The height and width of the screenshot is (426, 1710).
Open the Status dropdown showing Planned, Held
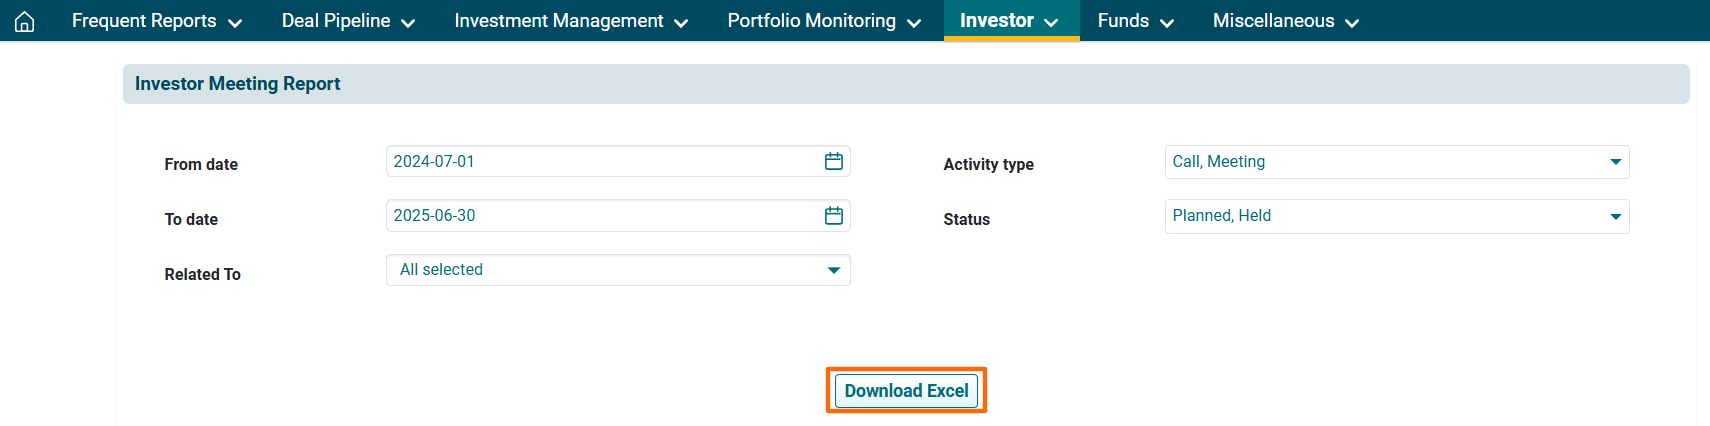pos(1396,216)
